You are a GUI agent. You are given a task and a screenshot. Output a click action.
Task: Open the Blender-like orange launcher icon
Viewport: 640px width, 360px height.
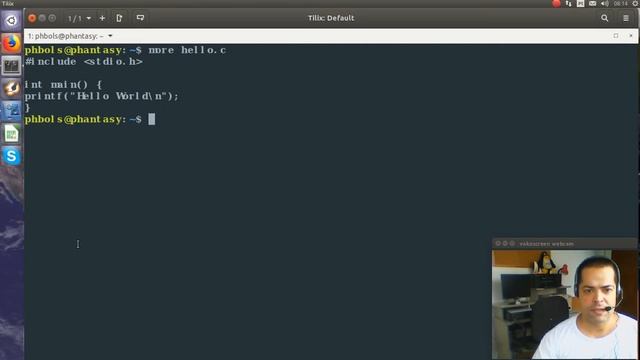pos(11,88)
